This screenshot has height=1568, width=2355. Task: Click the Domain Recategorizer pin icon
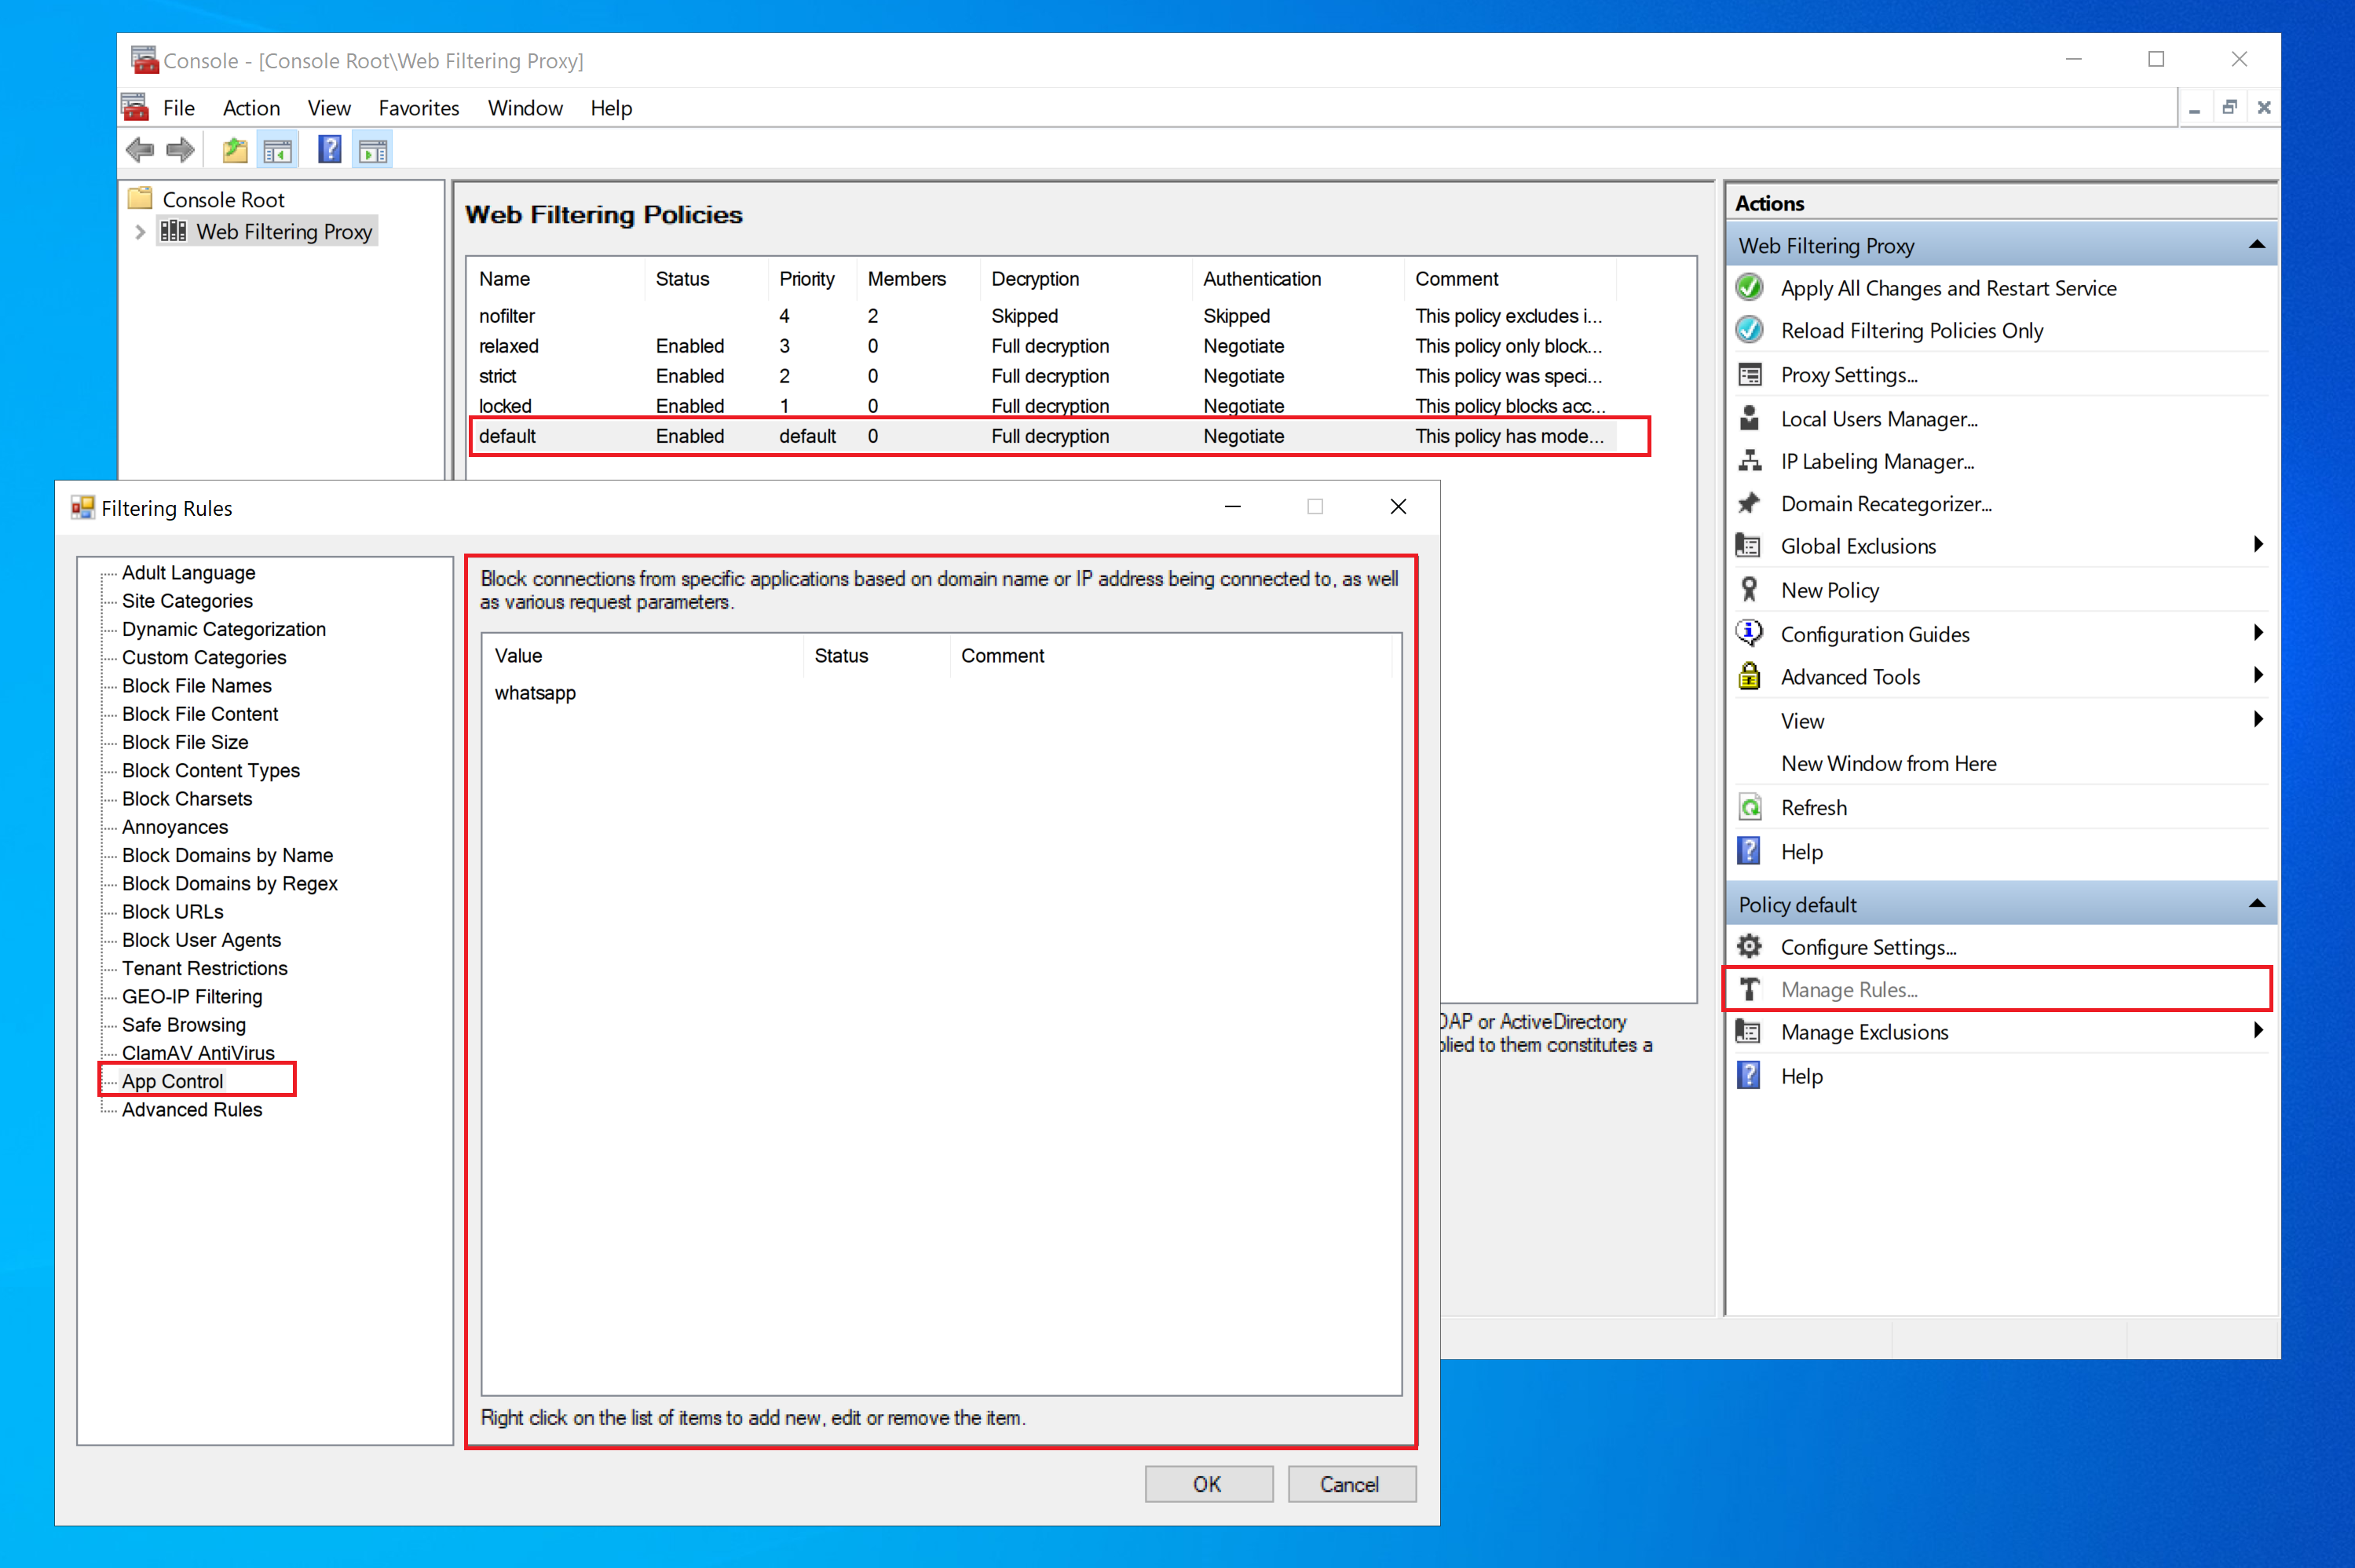(x=1749, y=503)
